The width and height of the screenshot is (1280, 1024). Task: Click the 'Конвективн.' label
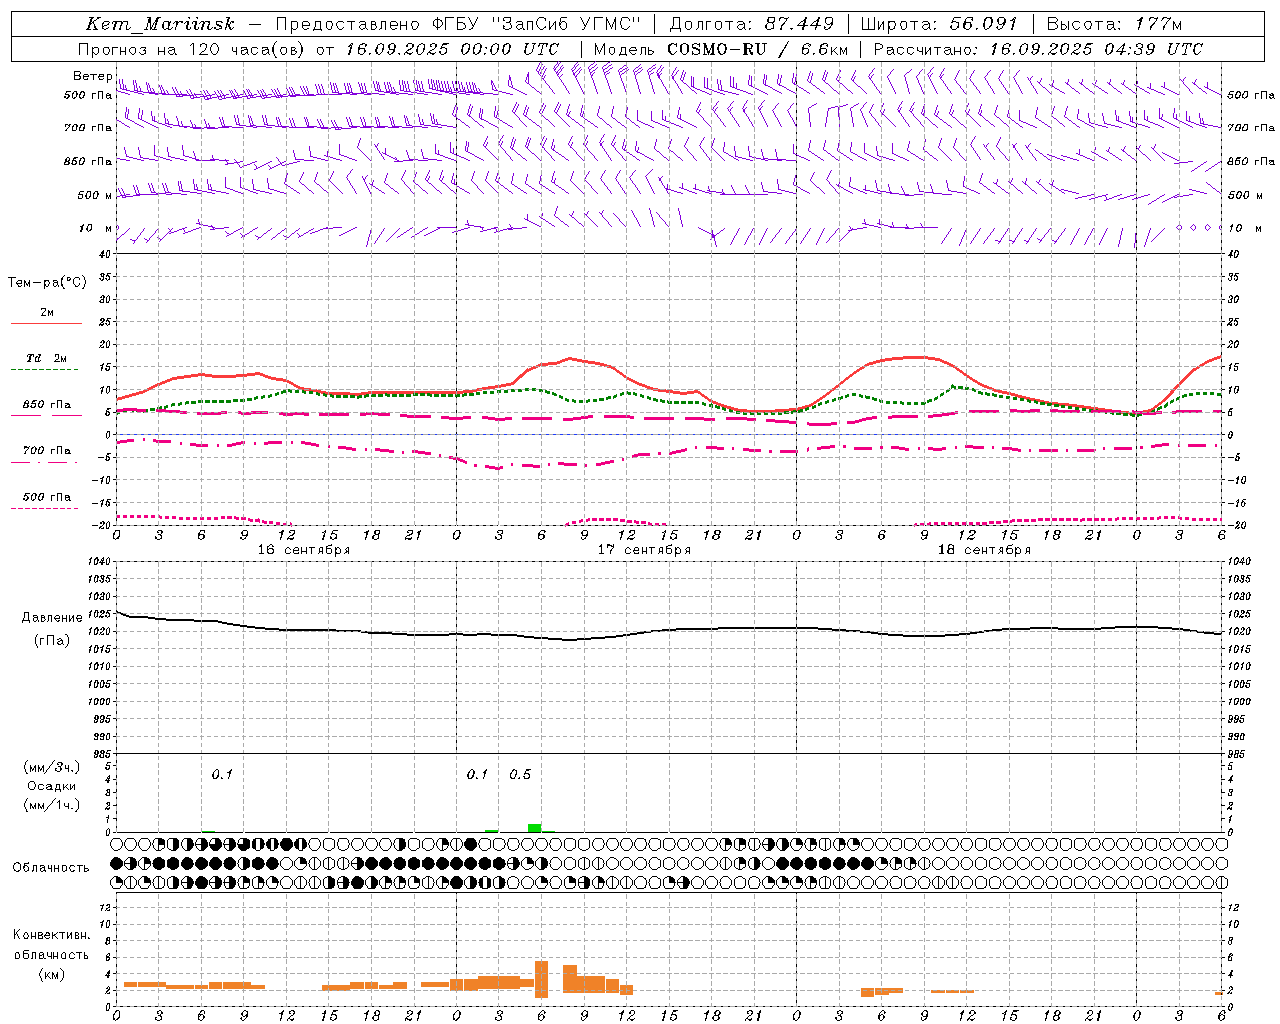click(x=51, y=935)
